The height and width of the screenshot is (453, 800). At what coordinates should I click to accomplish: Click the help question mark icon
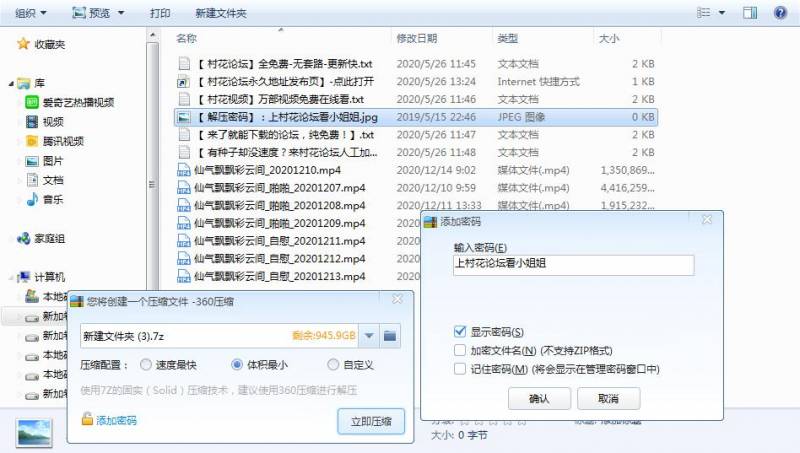[x=780, y=13]
